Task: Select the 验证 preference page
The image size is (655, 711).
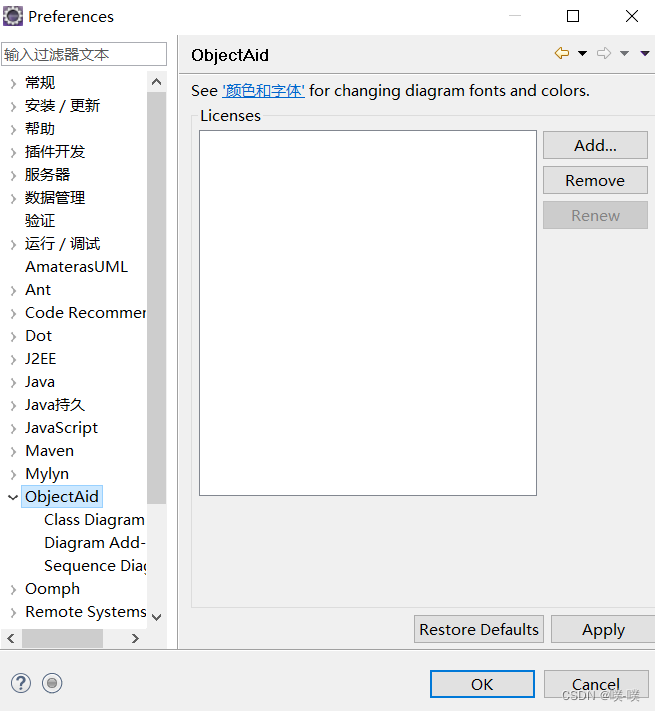Action: pos(40,221)
